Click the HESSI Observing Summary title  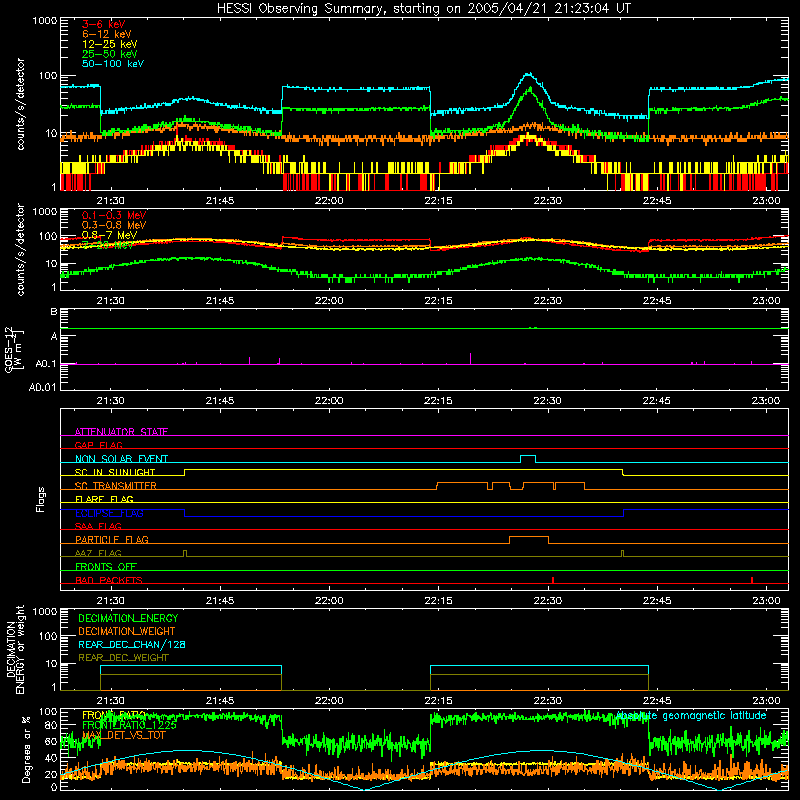(424, 9)
